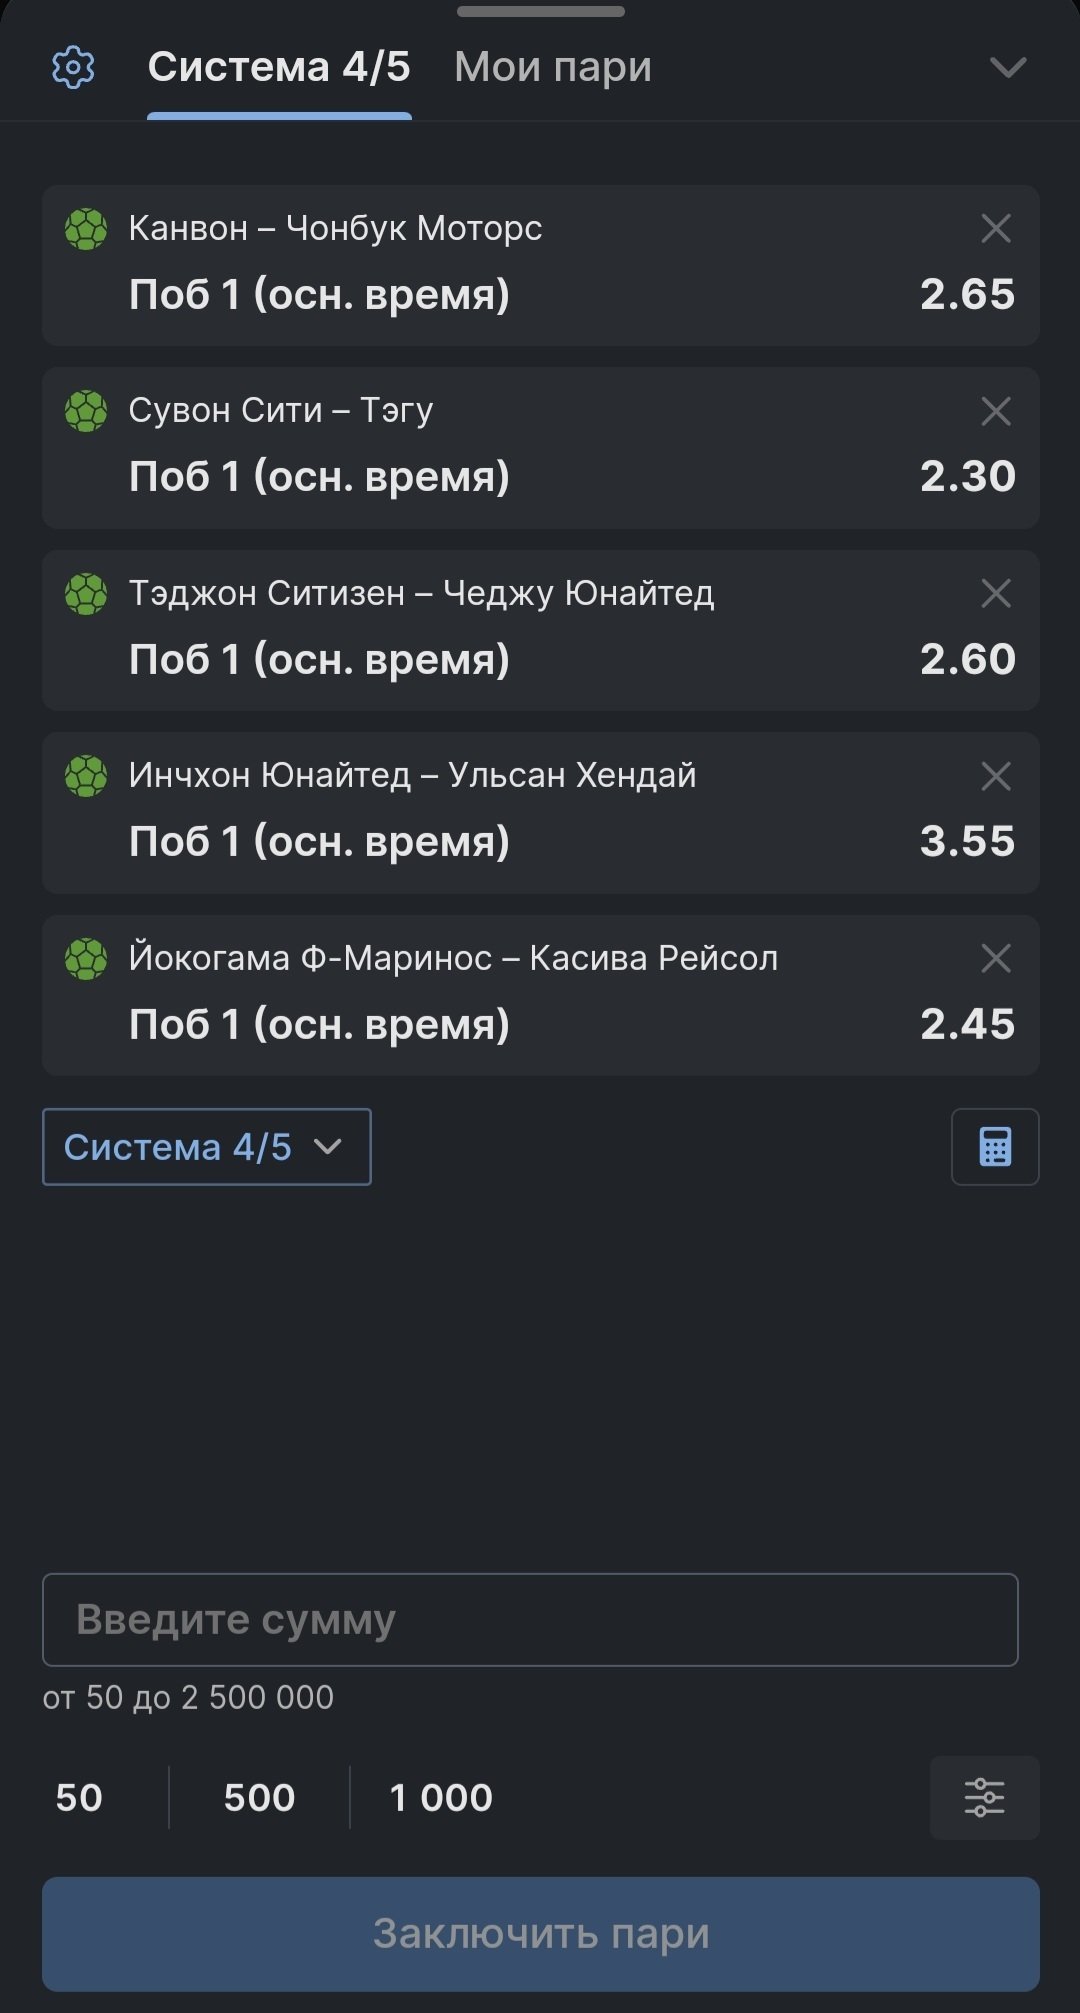The height and width of the screenshot is (2013, 1080).
Task: Choose quick stake amount 1 000
Action: (441, 1798)
